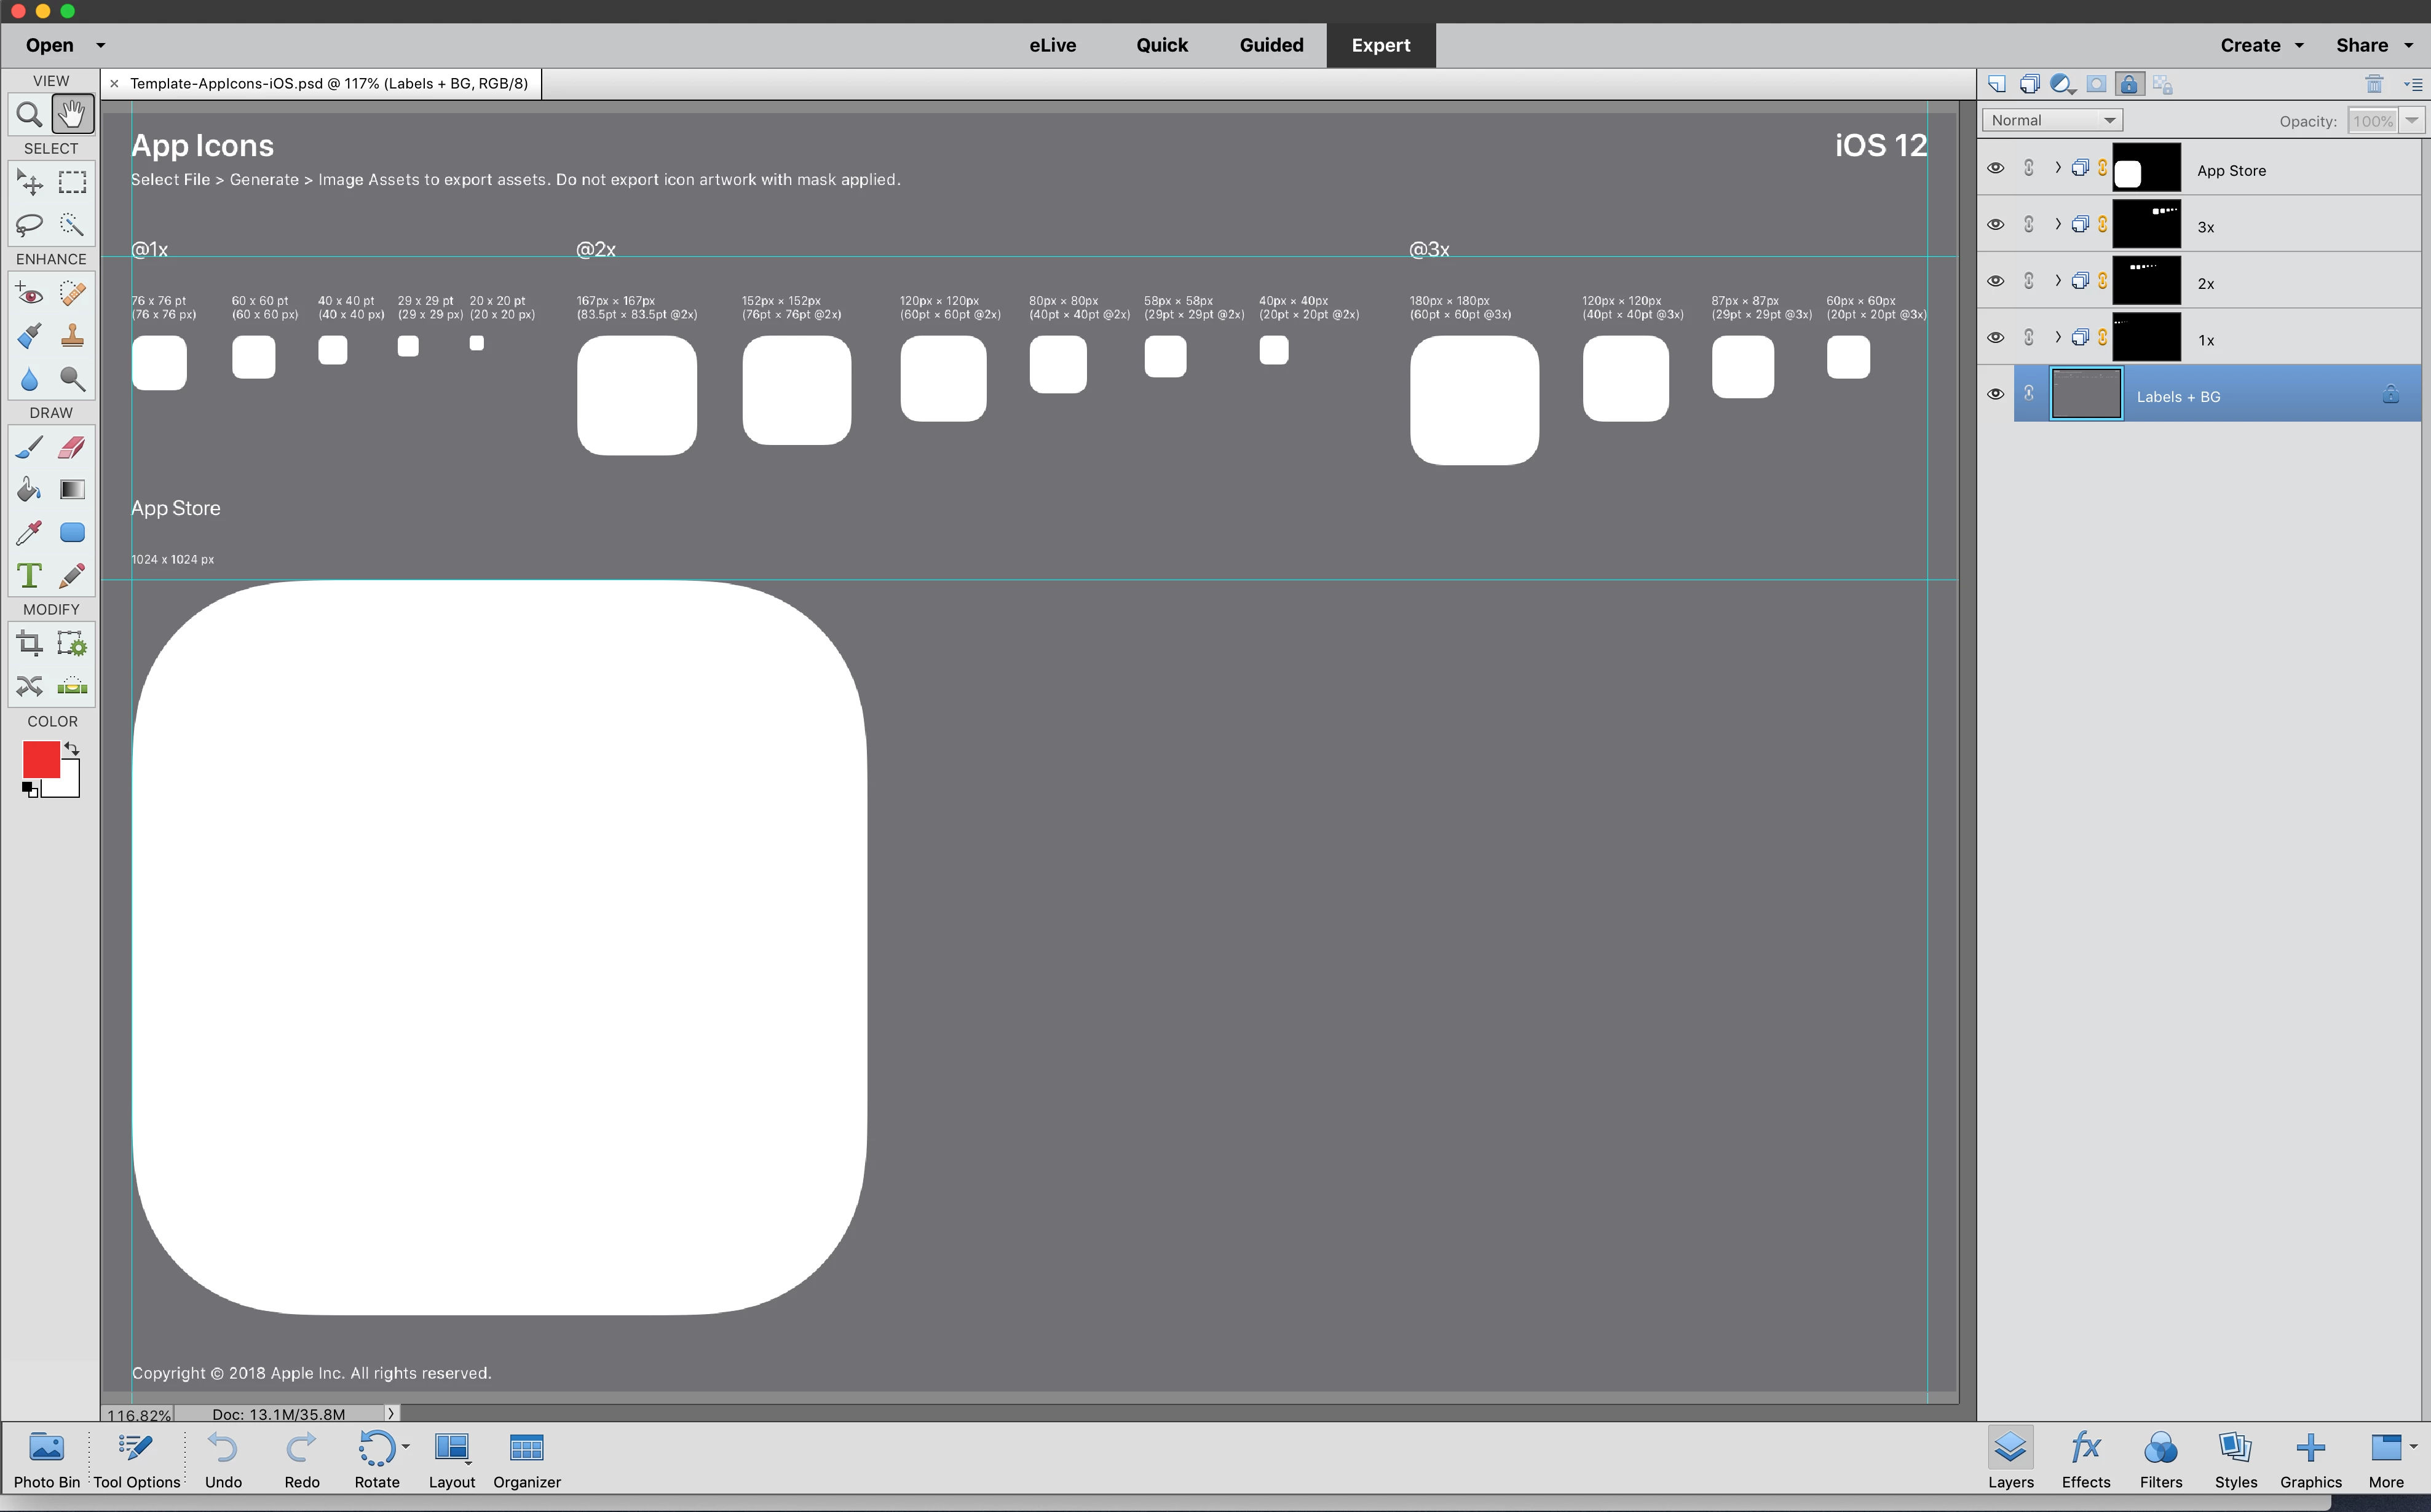Hide the App Store layer group
Viewport: 2431px width, 1512px height.
(x=1995, y=168)
